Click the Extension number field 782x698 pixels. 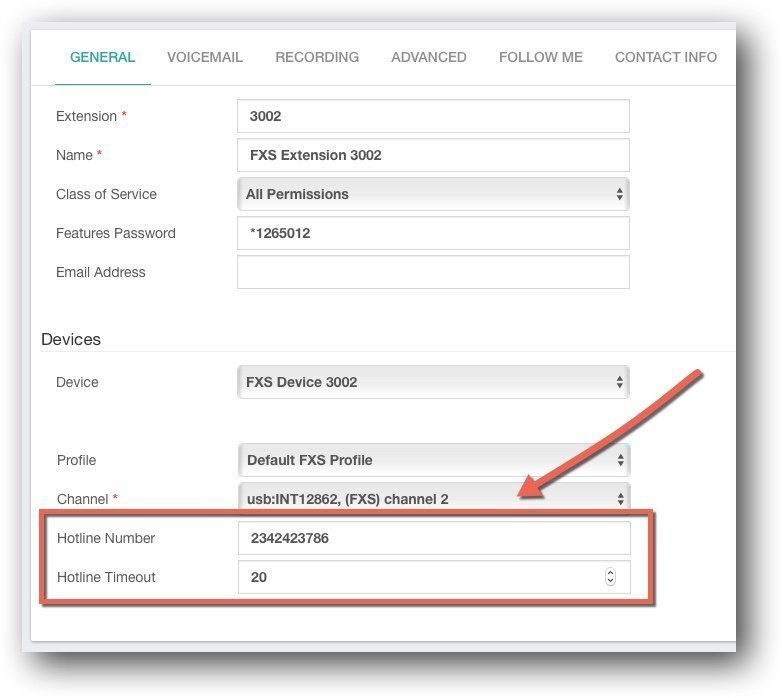tap(433, 116)
